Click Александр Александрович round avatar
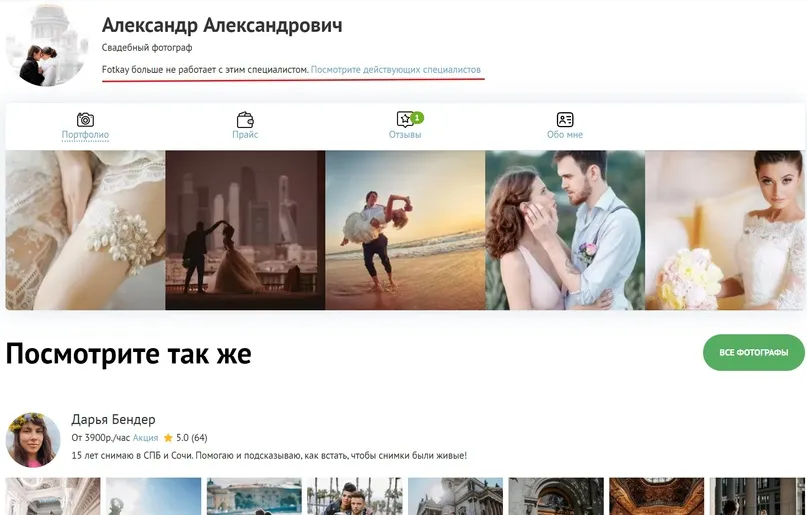Viewport: 807px width, 515px height. point(47,45)
